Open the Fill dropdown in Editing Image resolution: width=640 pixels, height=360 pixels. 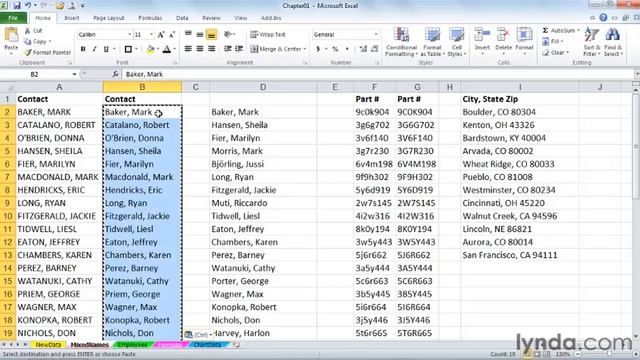[x=553, y=41]
